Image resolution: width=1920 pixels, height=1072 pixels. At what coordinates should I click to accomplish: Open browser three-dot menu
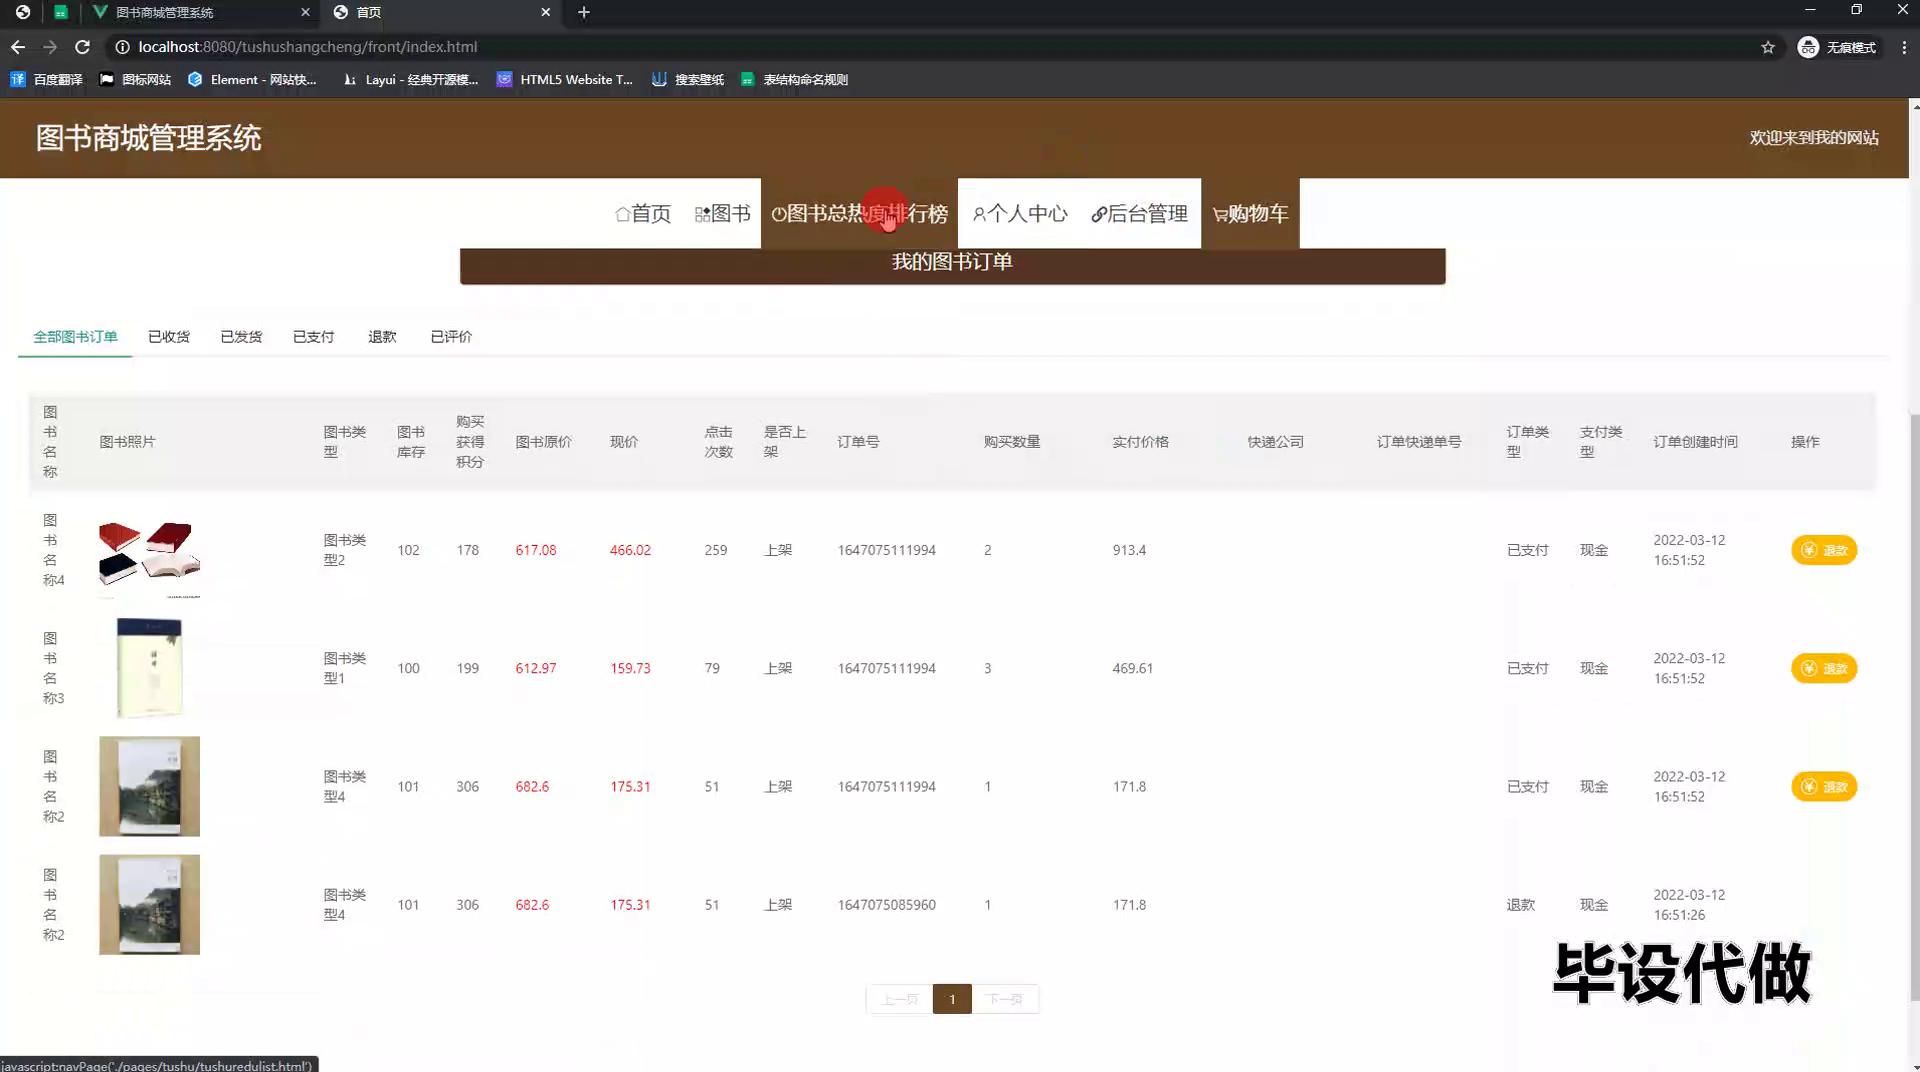(1904, 47)
